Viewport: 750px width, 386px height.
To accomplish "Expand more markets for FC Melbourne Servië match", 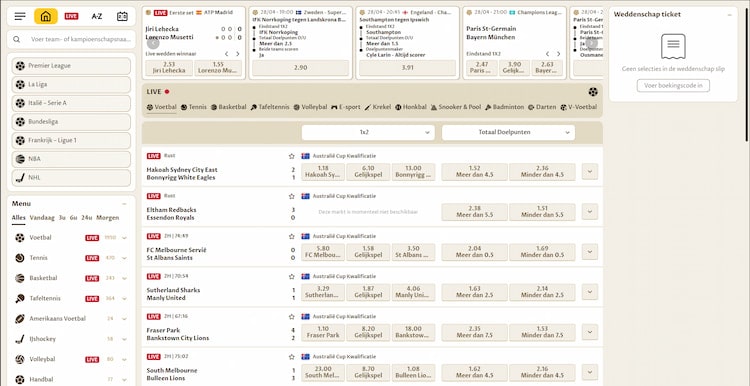I will coord(590,252).
